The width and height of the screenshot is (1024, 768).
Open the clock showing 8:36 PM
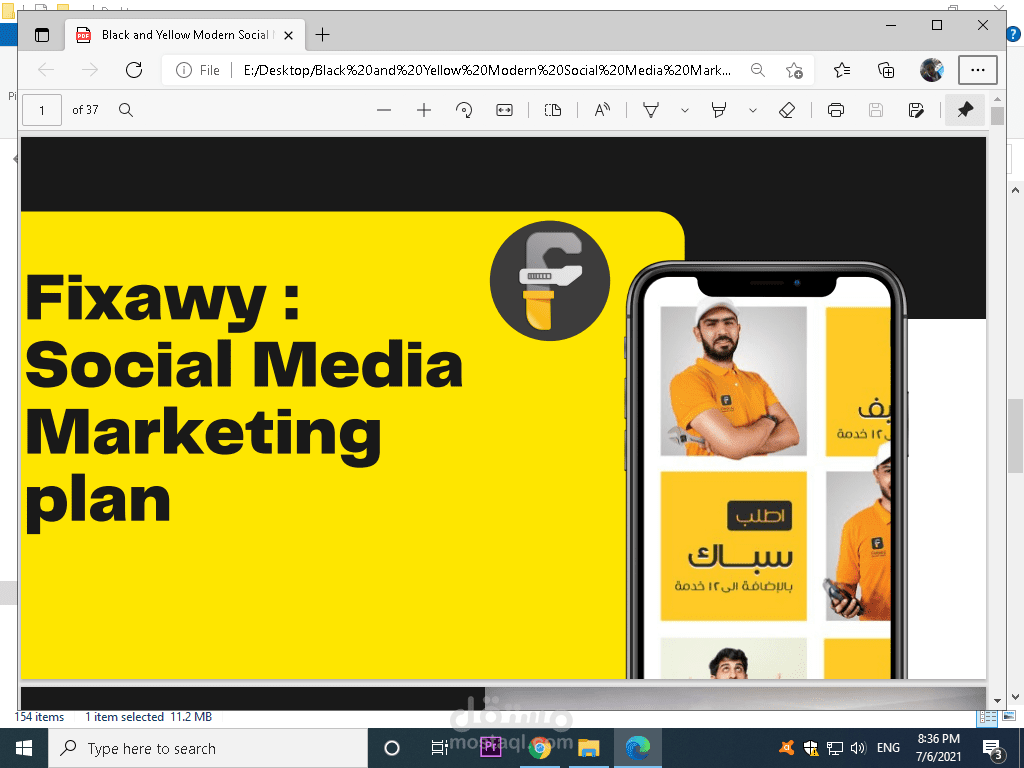tap(938, 748)
